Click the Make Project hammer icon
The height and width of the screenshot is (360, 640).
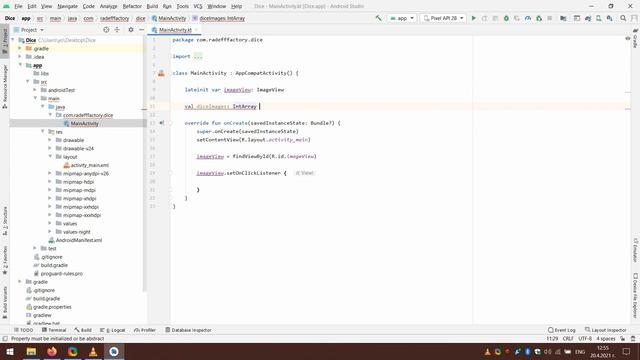378,18
